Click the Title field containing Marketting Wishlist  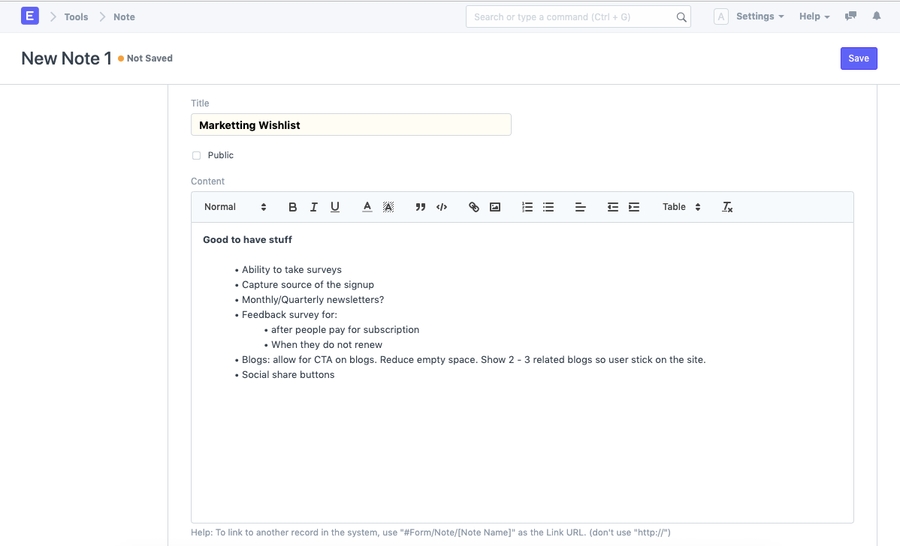351,125
